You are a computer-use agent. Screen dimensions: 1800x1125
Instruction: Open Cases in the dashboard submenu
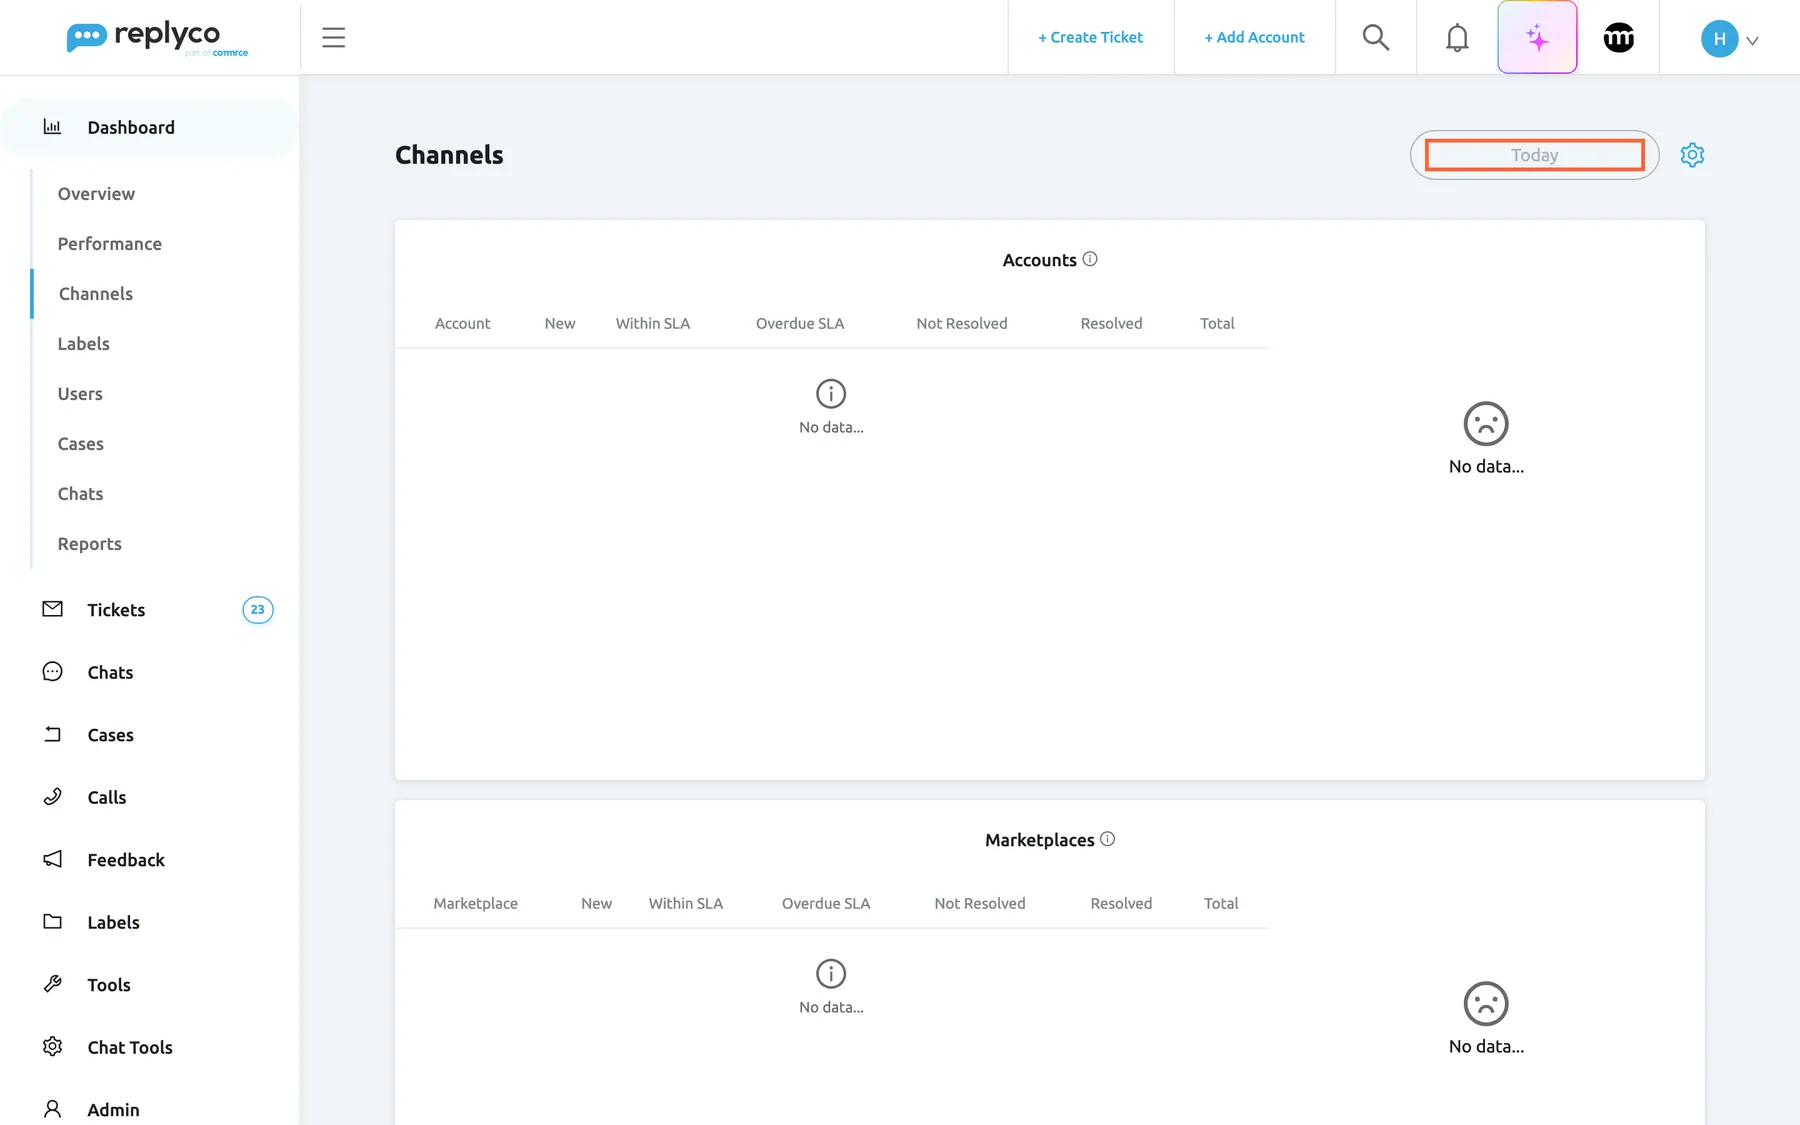pyautogui.click(x=81, y=444)
